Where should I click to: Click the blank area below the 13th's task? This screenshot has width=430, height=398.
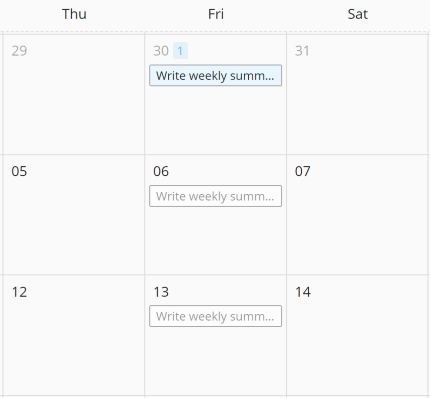coord(215,361)
